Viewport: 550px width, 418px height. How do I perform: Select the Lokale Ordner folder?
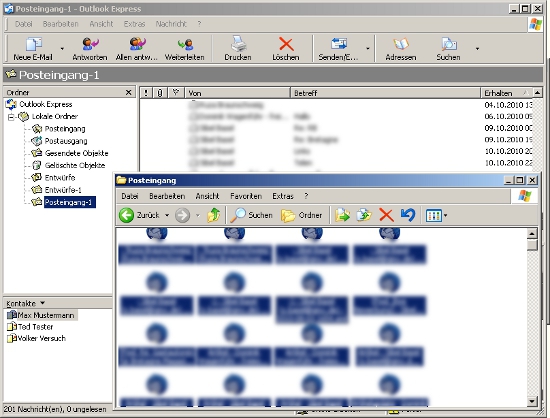54,116
